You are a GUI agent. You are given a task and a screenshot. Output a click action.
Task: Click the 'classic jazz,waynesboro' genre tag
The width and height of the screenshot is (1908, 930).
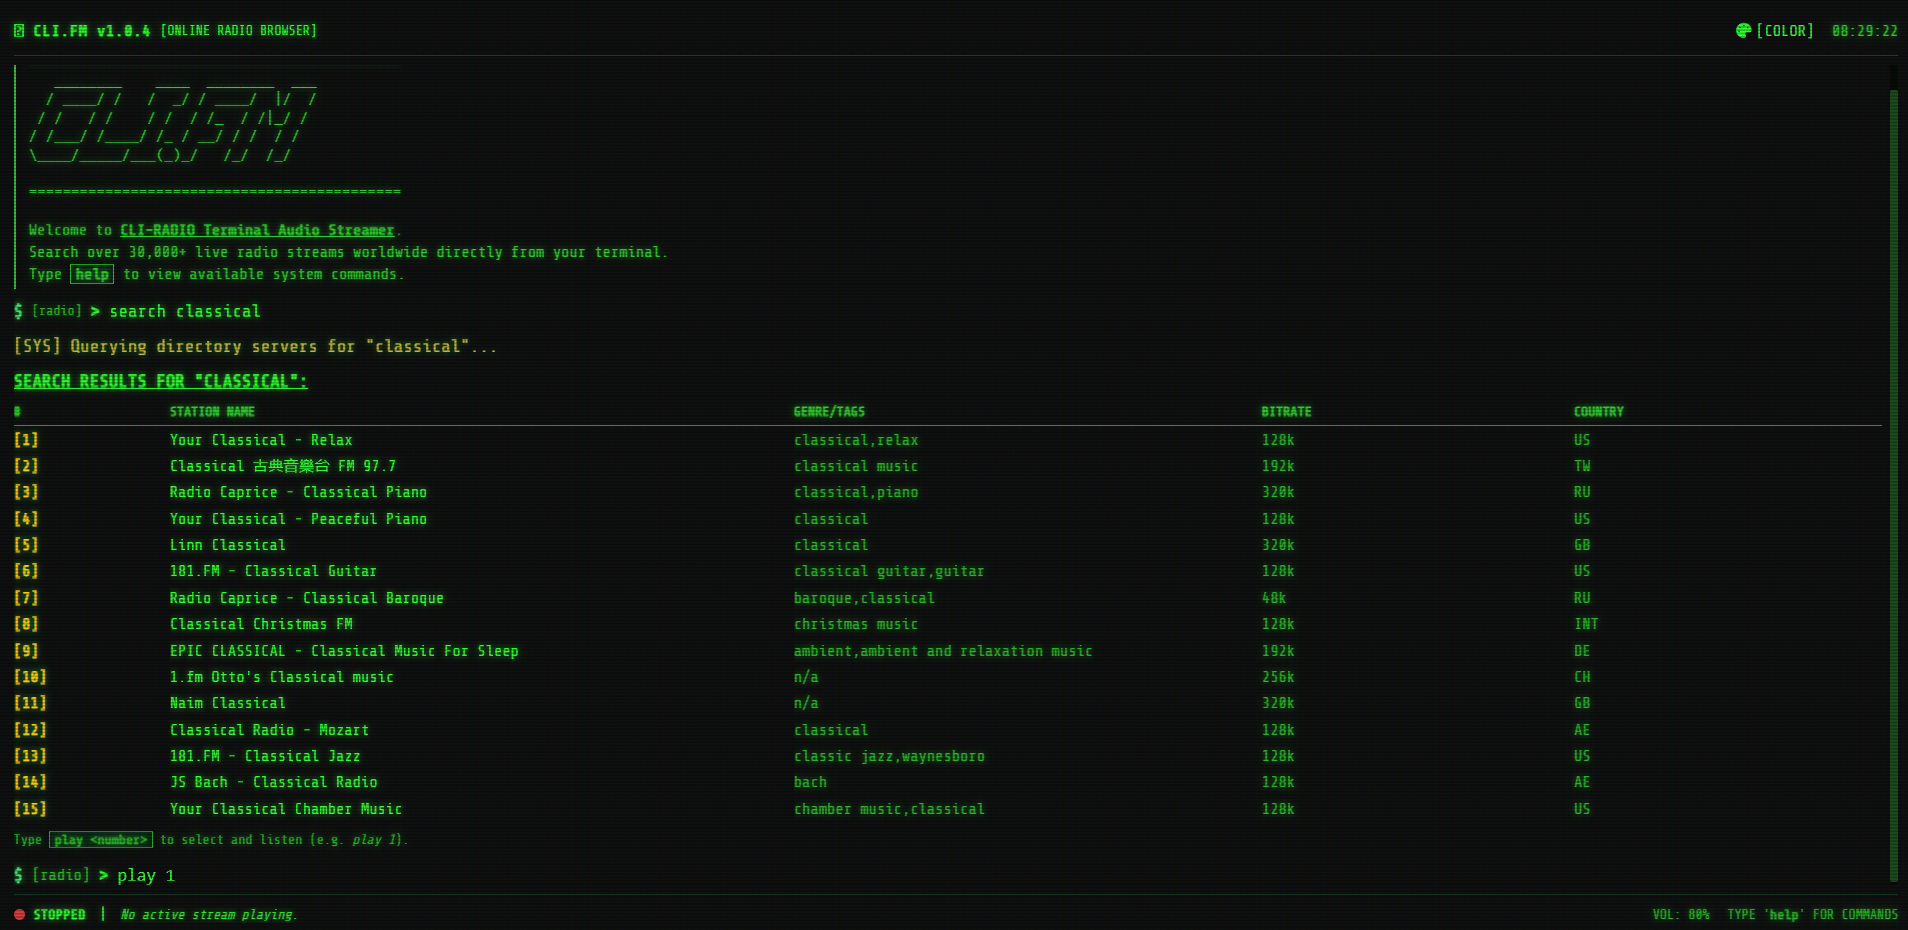tap(889, 756)
